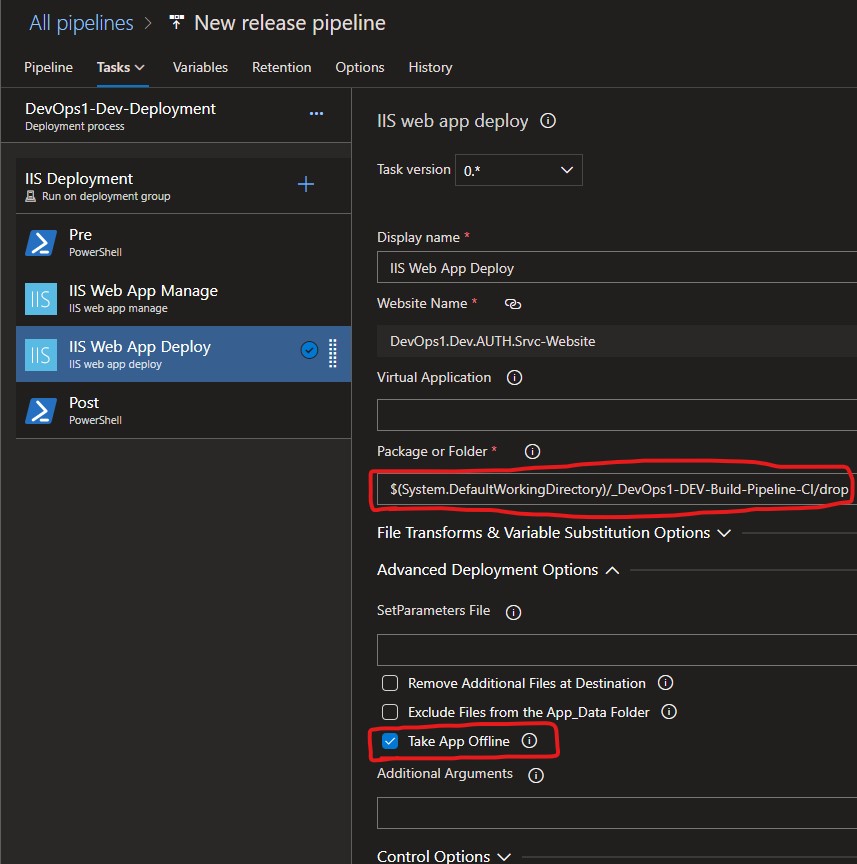Click the Take App Offline info icon

(529, 741)
